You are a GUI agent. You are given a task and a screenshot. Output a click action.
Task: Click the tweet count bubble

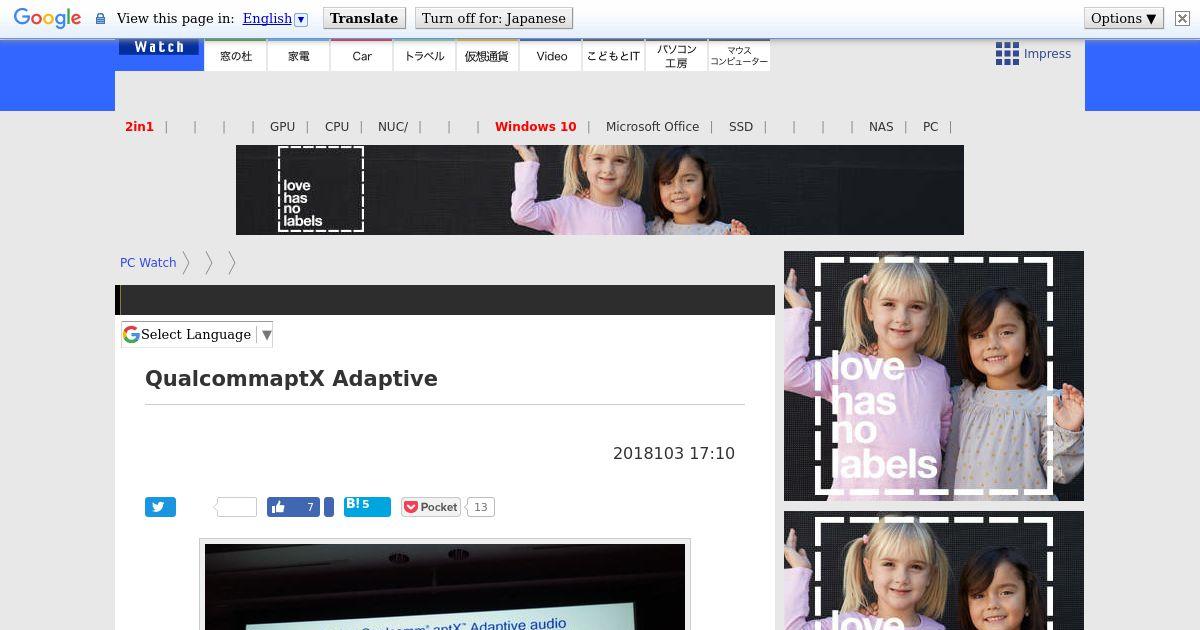[x=236, y=507]
